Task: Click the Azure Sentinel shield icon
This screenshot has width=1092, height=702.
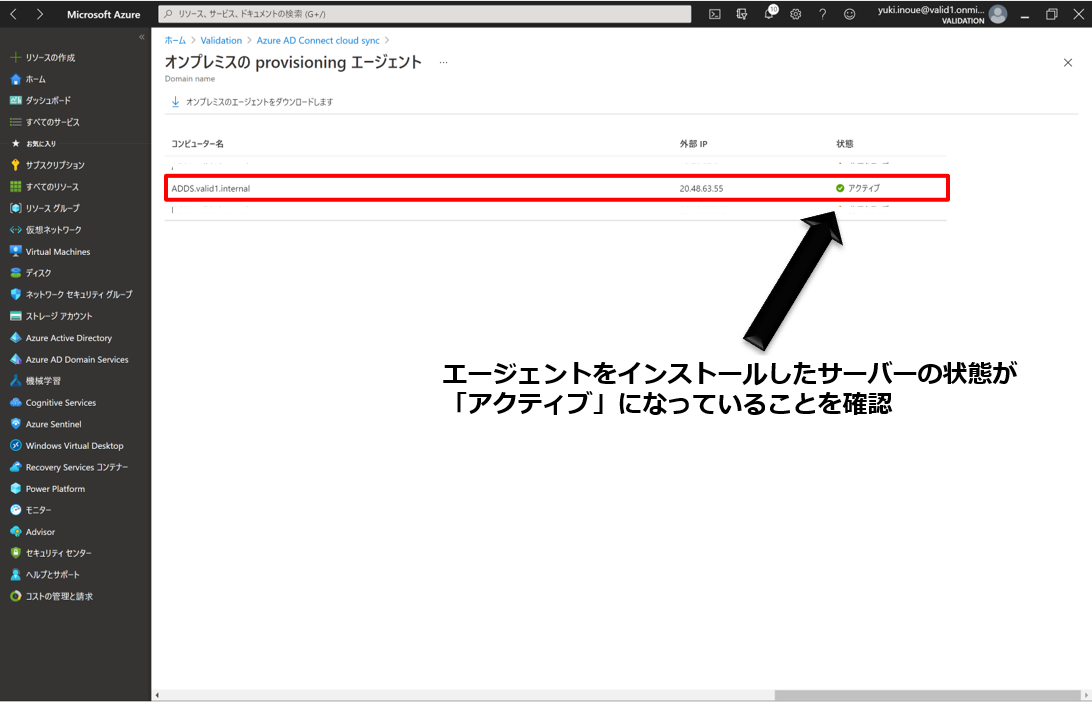Action: 15,424
